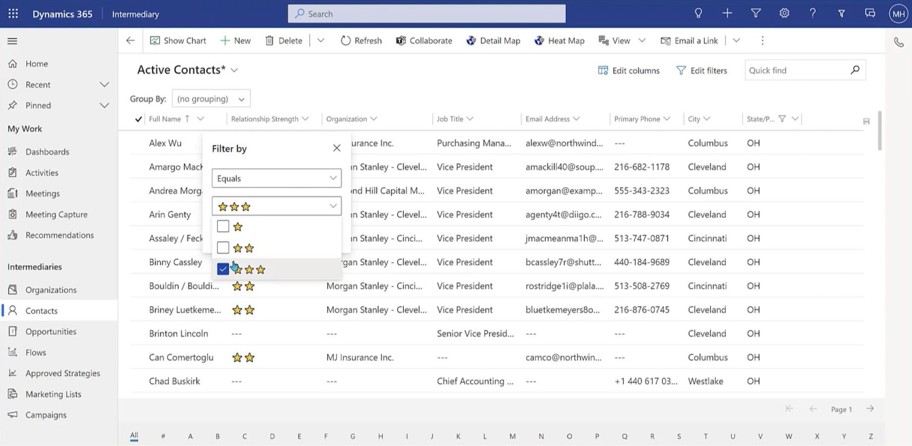Screen dimensions: 912x446
Task: Open Meeting Capture in sidebar
Action: tap(56, 215)
